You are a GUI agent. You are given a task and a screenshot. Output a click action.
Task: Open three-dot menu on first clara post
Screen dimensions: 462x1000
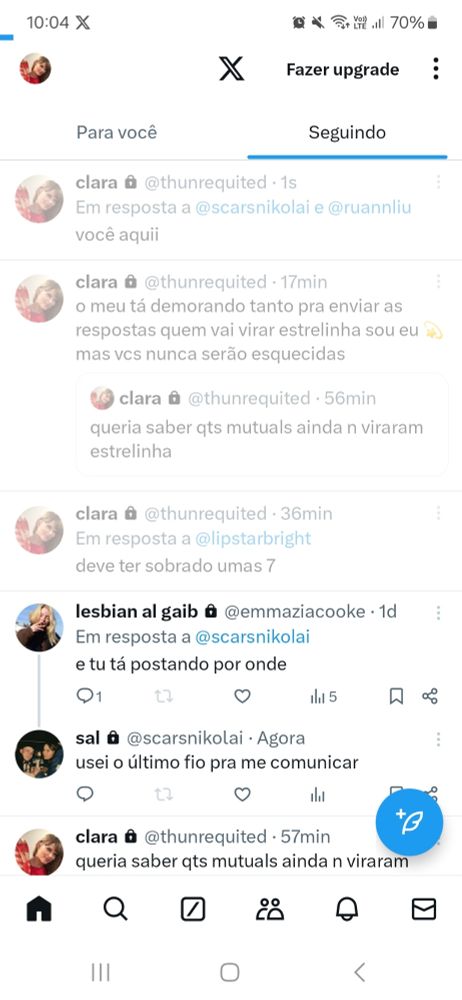[x=438, y=183]
